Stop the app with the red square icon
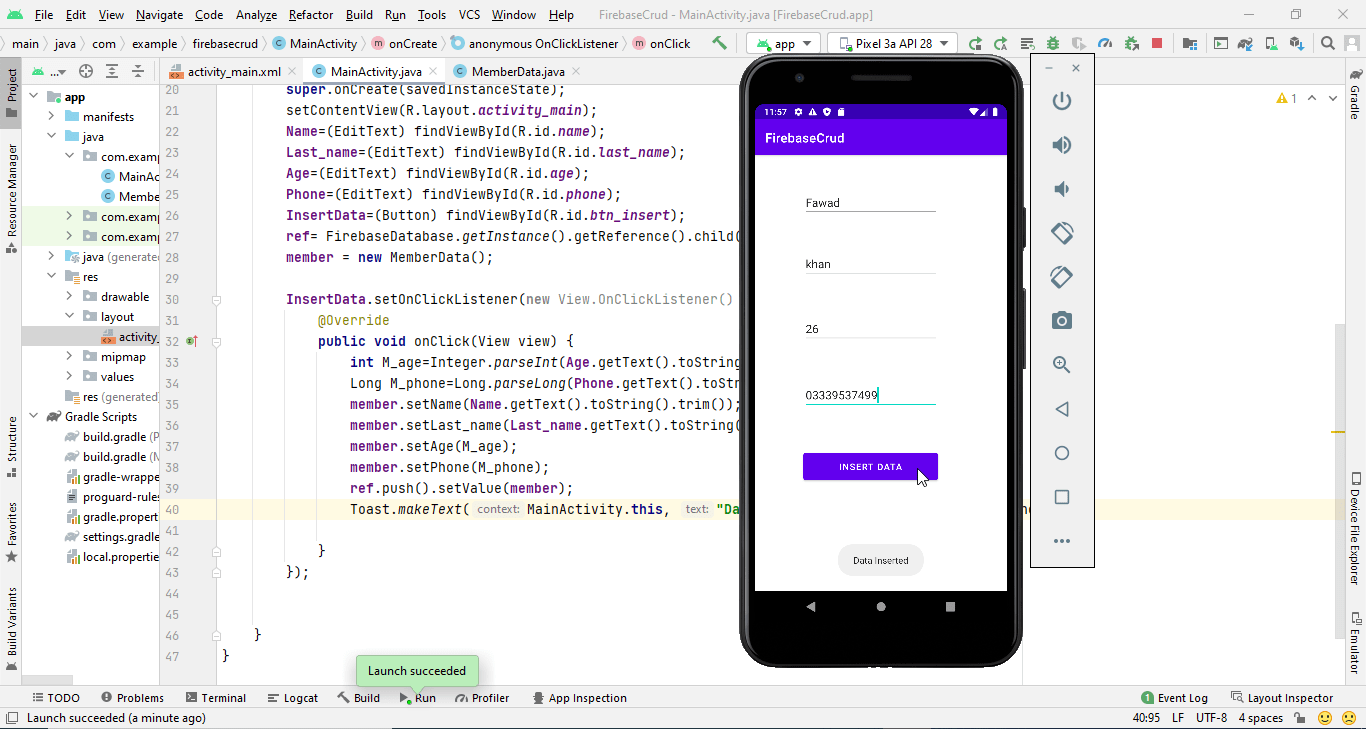This screenshot has height=729, width=1366. (x=1157, y=42)
